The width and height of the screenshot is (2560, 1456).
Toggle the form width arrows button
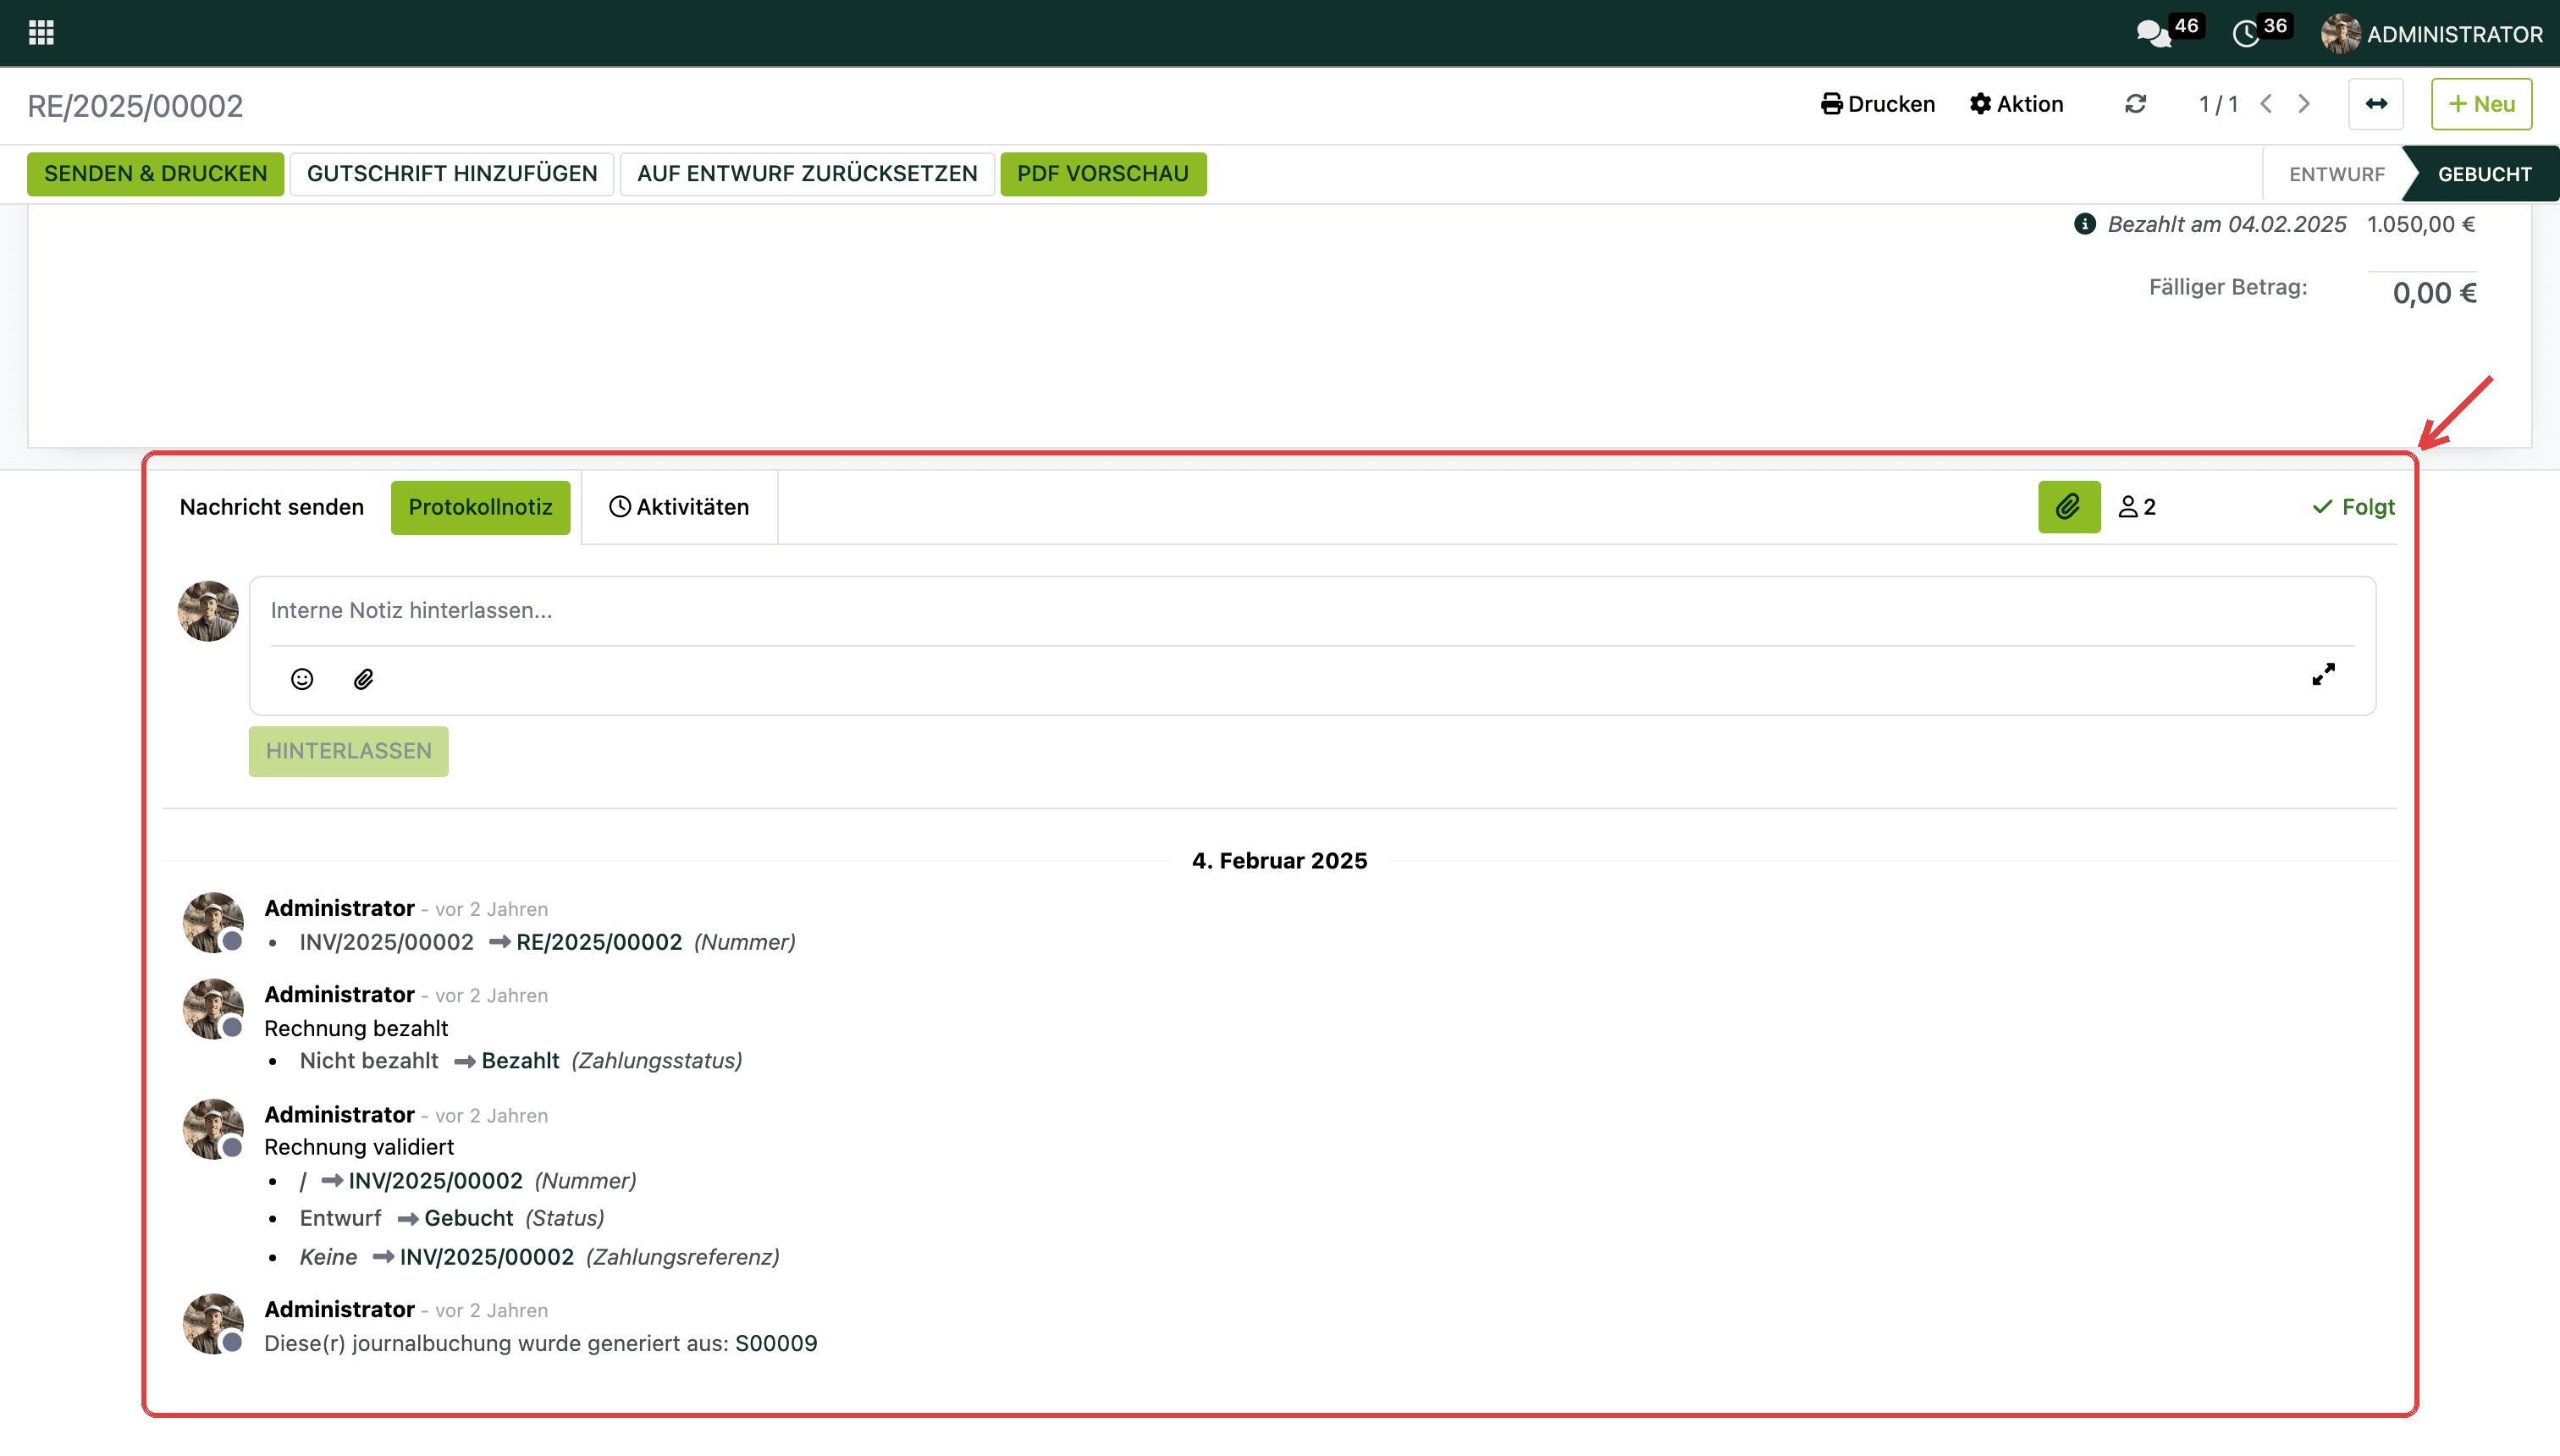pyautogui.click(x=2376, y=104)
